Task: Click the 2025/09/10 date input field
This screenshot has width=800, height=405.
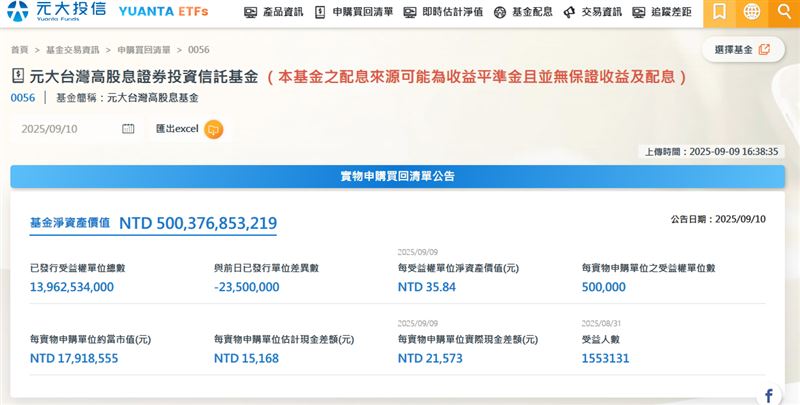Action: coord(76,129)
